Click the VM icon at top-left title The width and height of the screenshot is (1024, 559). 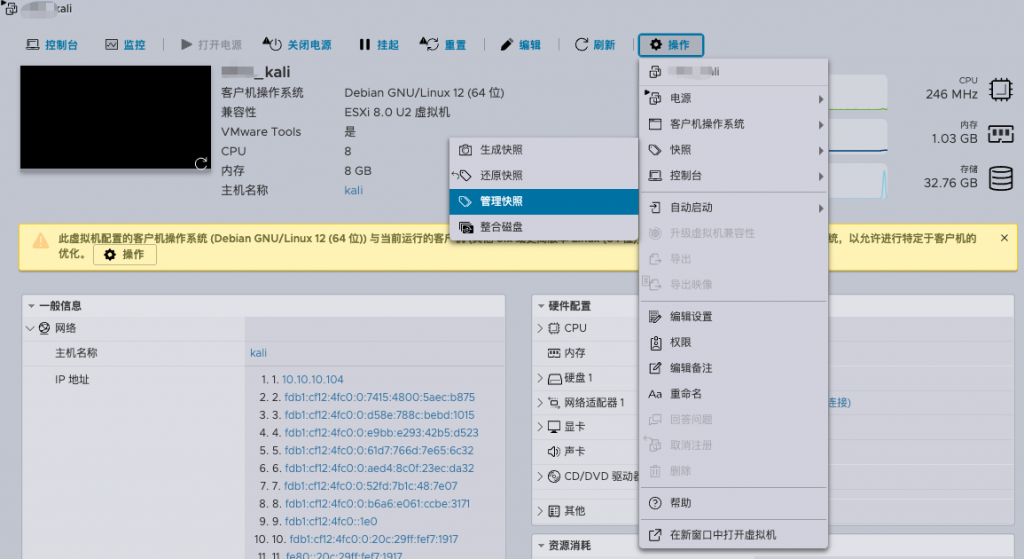[x=10, y=8]
